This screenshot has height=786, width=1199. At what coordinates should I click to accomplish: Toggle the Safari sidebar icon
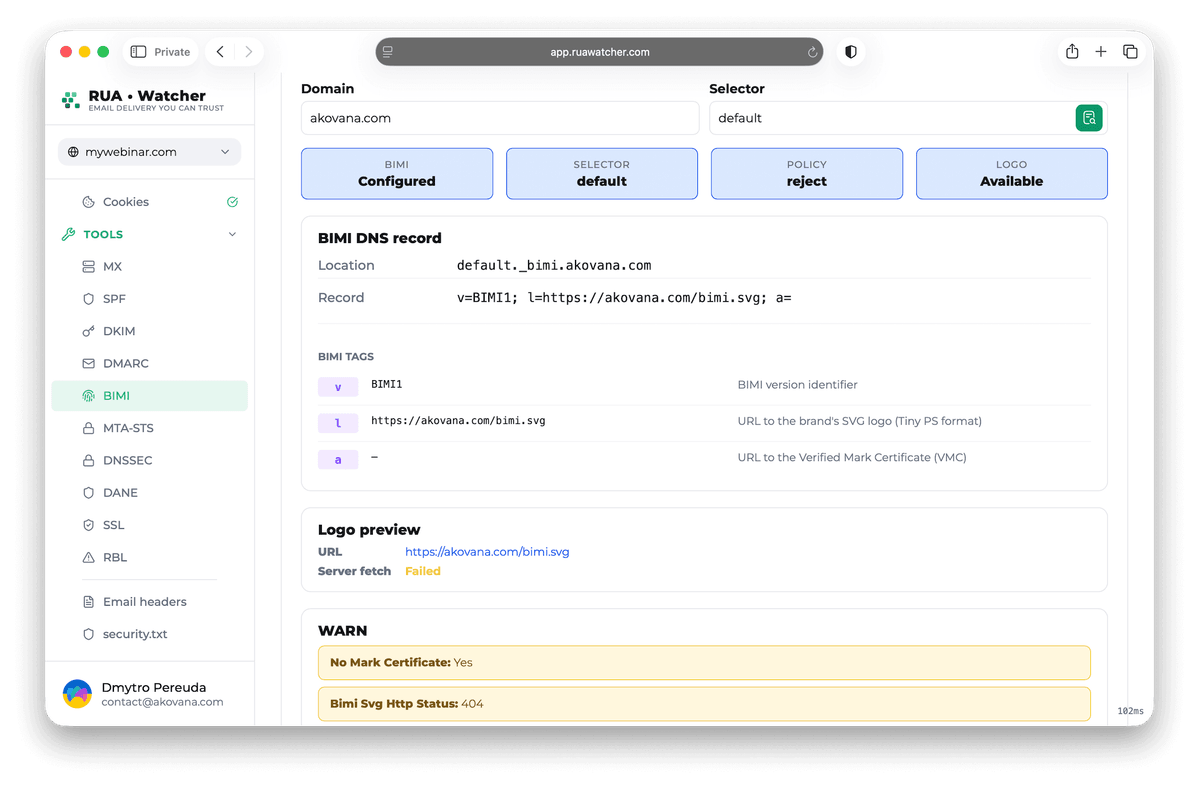pyautogui.click(x=138, y=52)
